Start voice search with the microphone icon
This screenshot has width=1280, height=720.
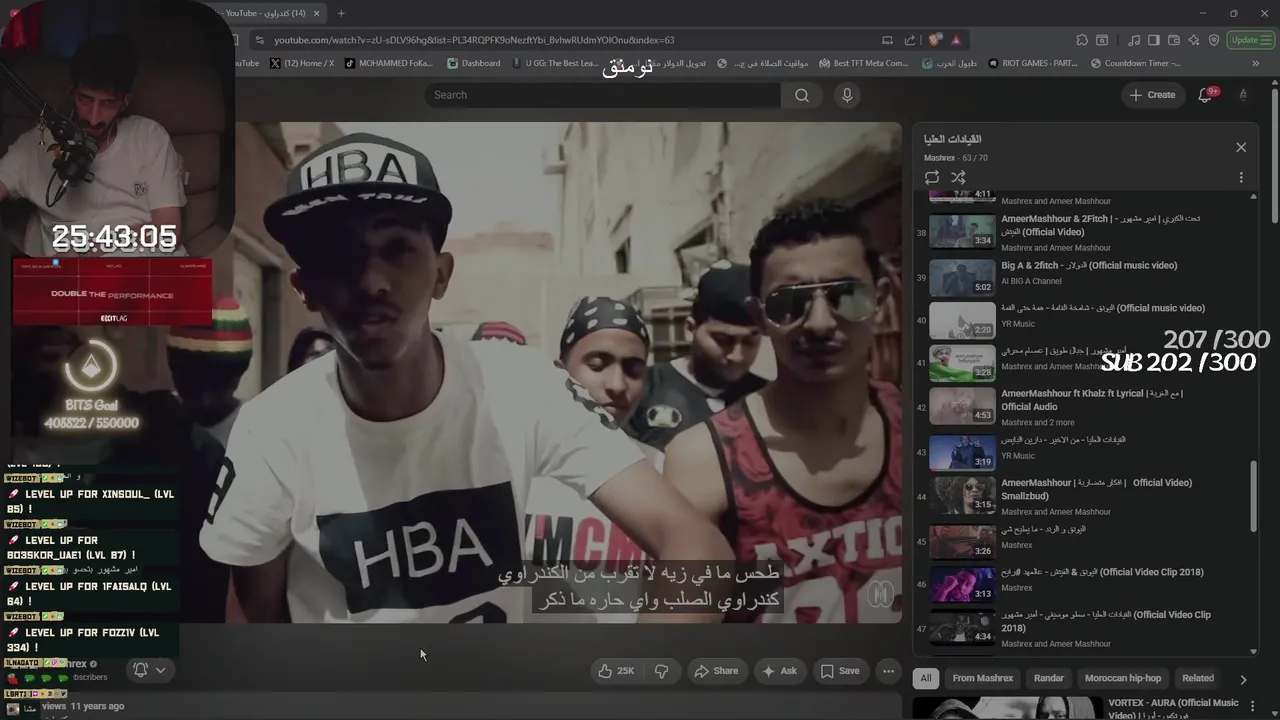coord(847,95)
